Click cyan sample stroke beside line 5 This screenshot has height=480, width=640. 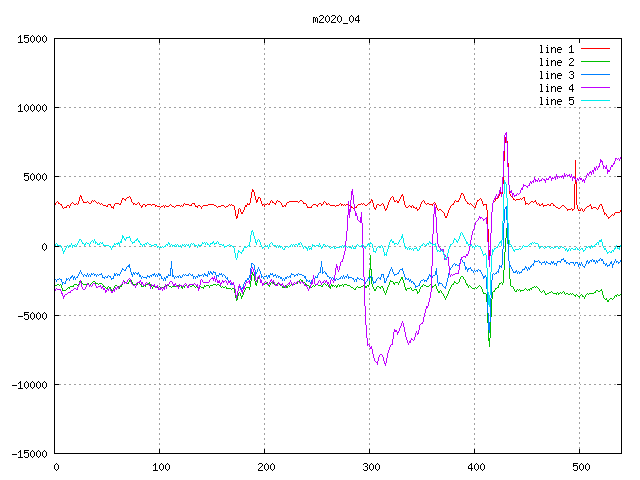pos(595,101)
